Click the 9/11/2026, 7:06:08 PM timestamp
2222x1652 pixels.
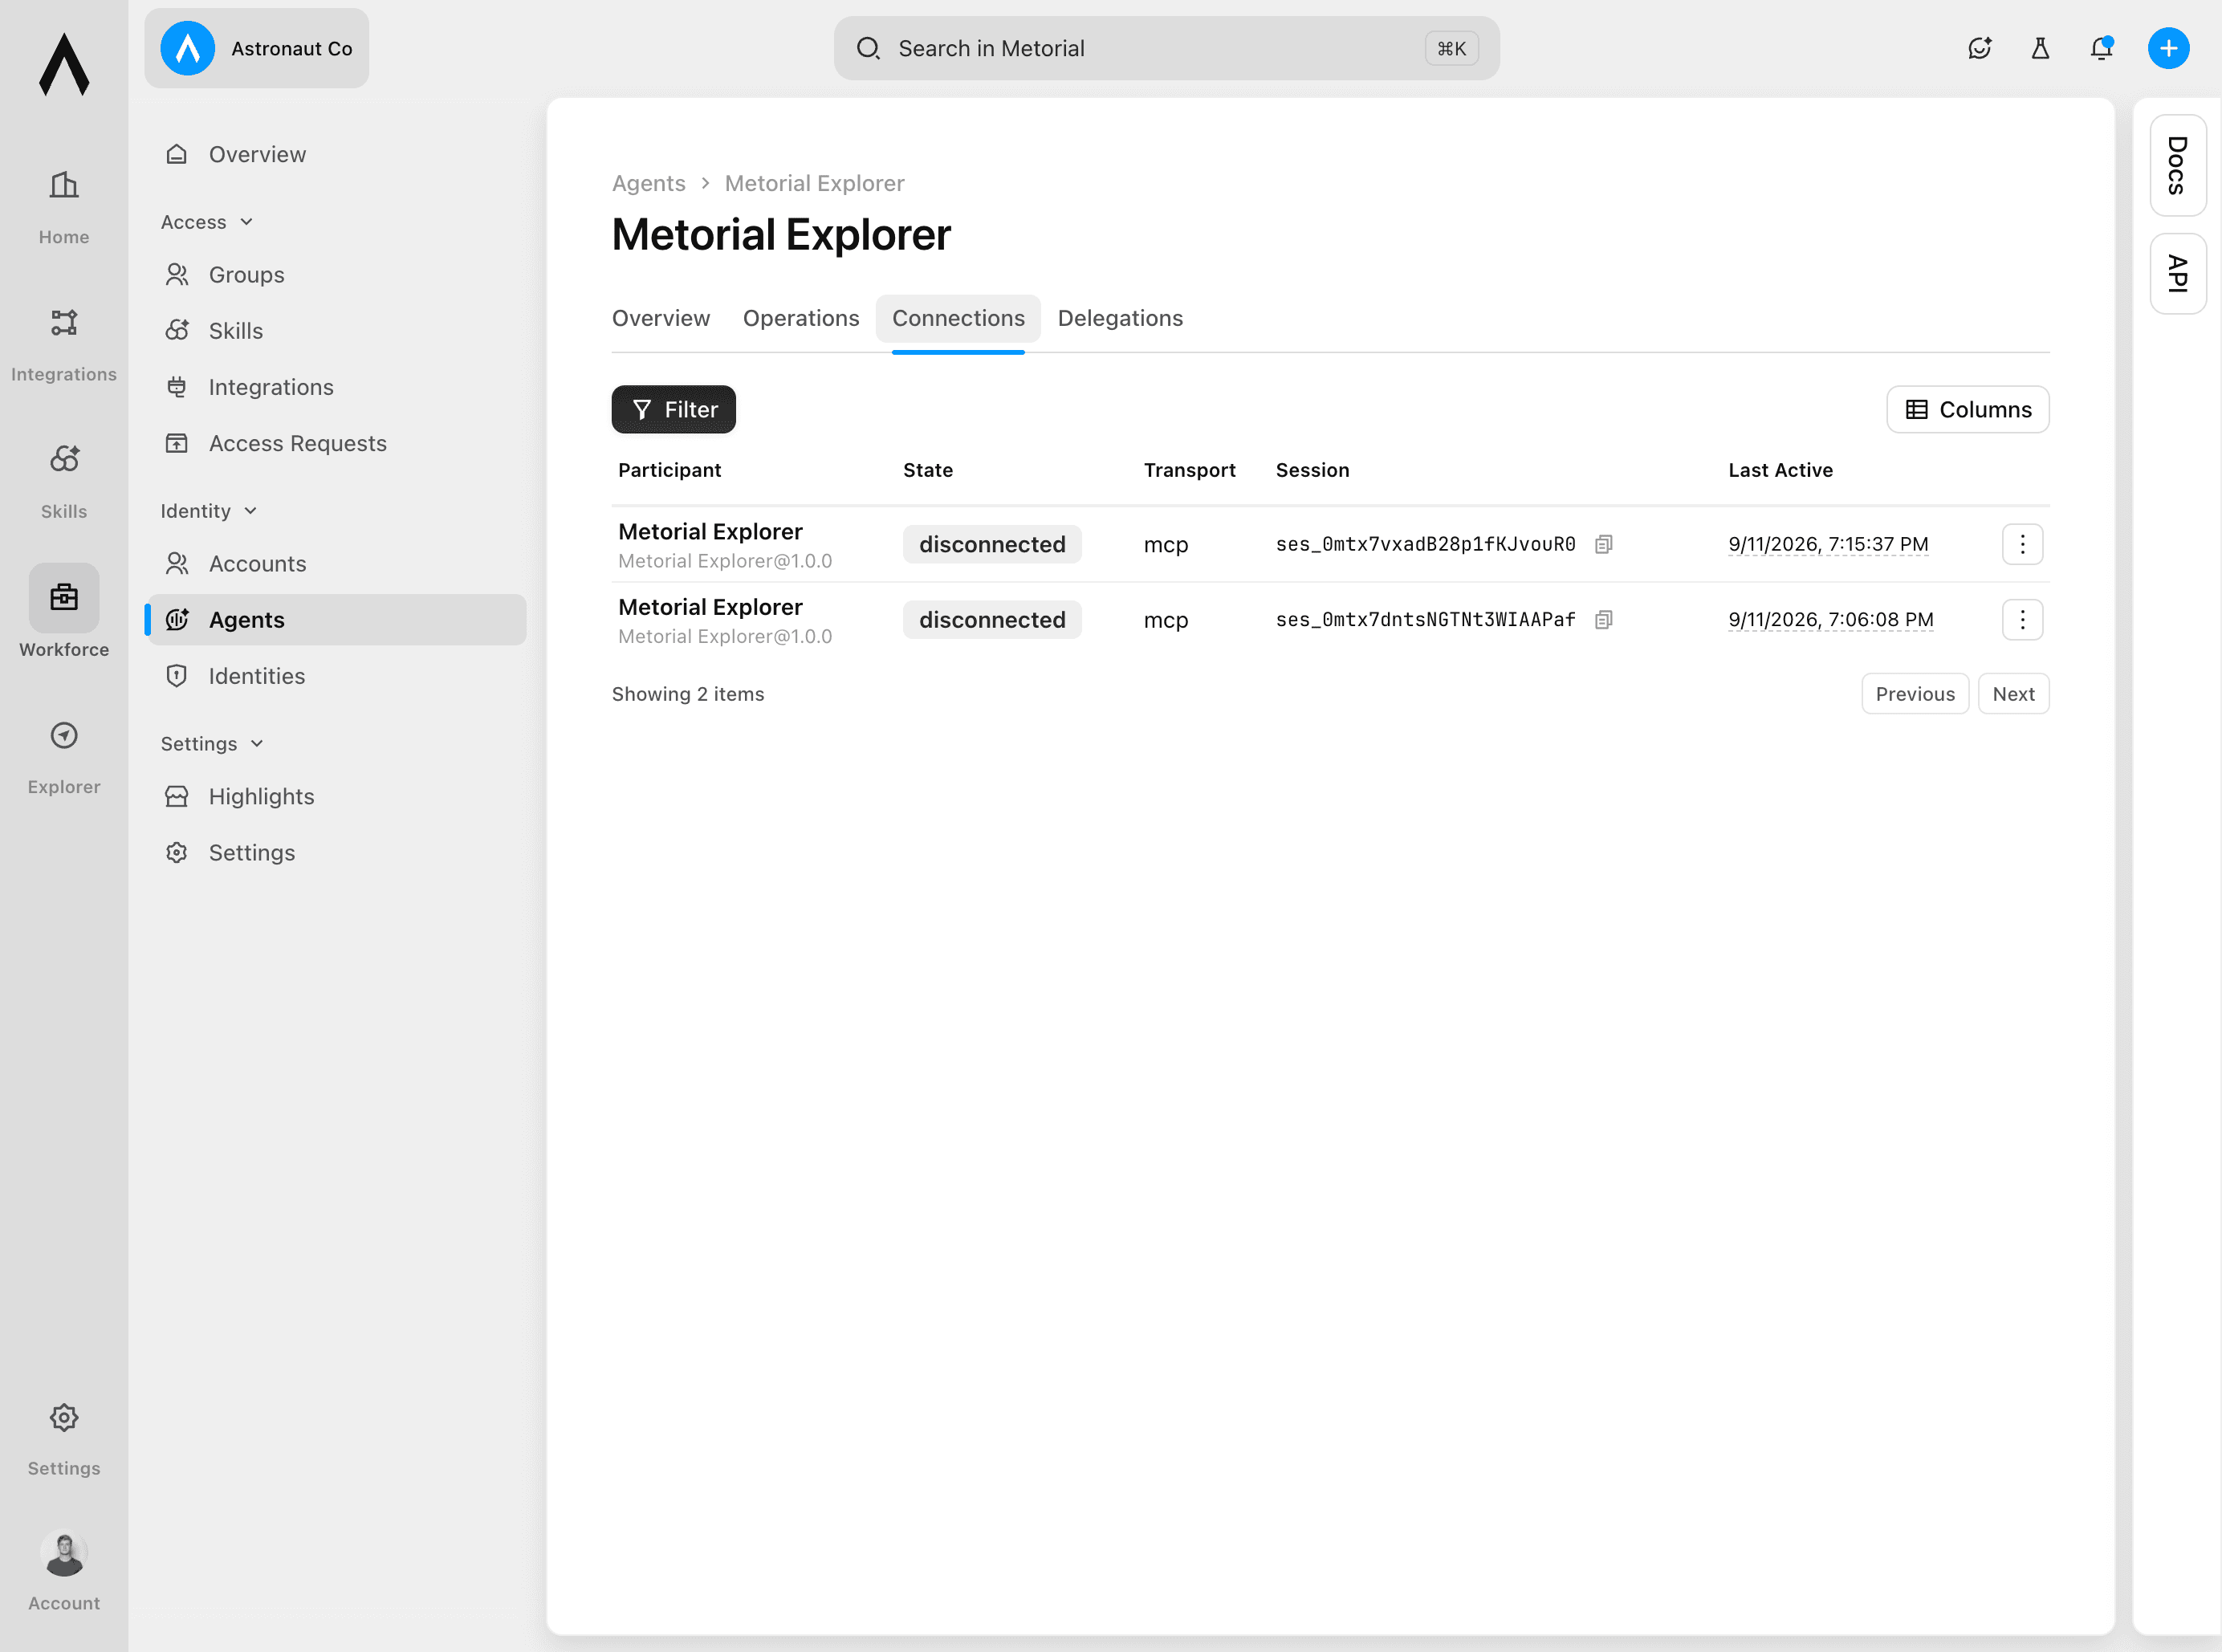[1831, 620]
